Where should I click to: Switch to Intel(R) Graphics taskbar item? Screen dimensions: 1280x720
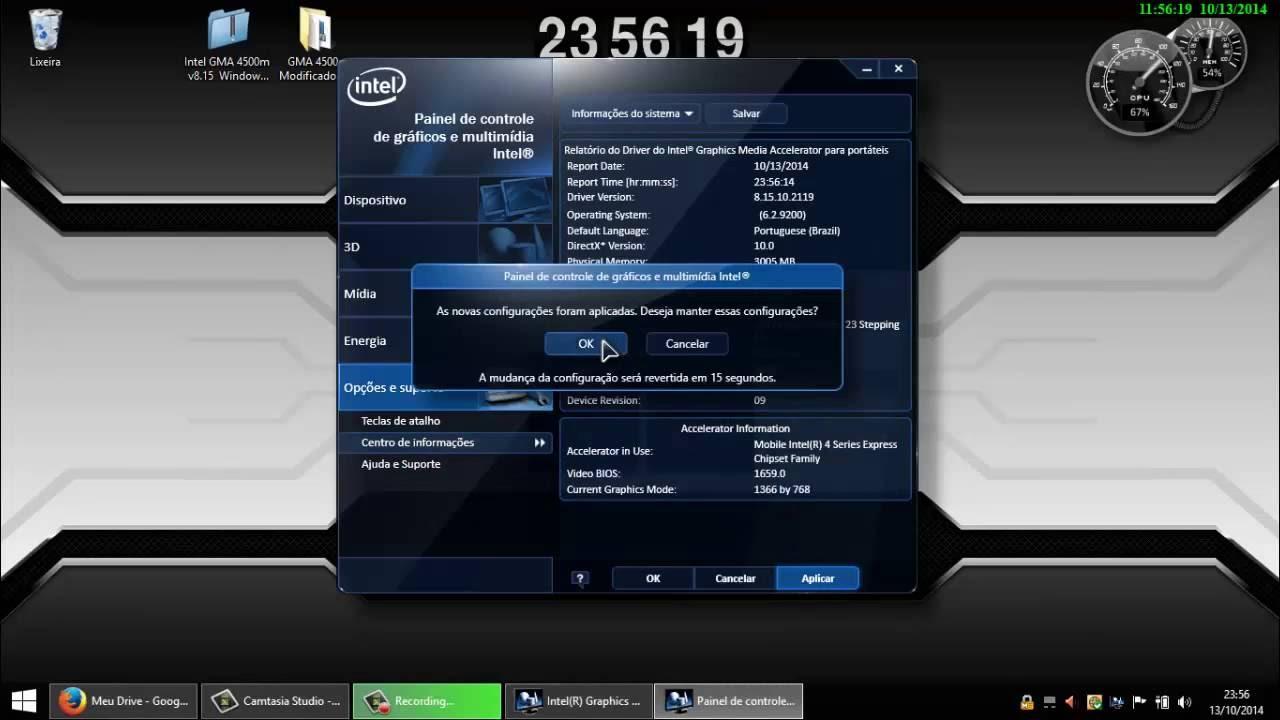579,701
